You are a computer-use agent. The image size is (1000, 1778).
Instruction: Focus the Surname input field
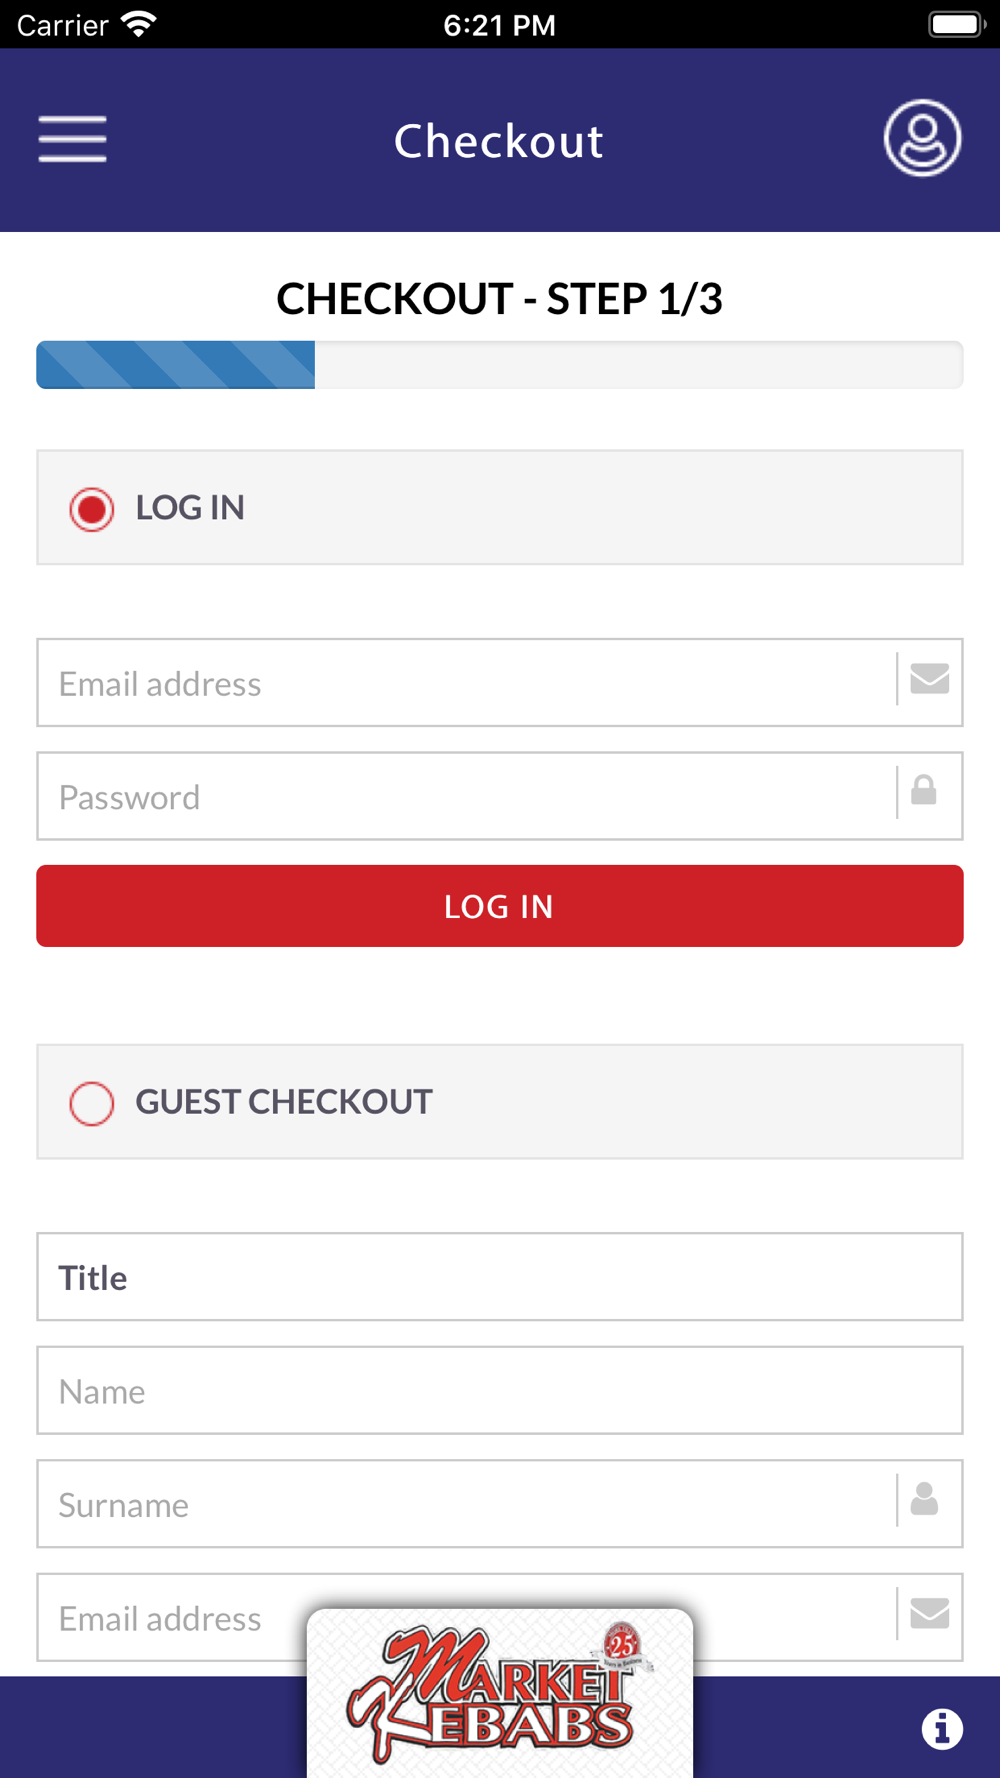point(466,1504)
